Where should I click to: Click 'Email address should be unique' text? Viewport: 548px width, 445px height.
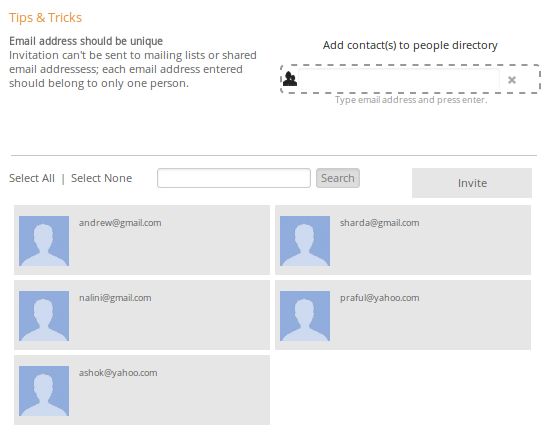[x=86, y=41]
